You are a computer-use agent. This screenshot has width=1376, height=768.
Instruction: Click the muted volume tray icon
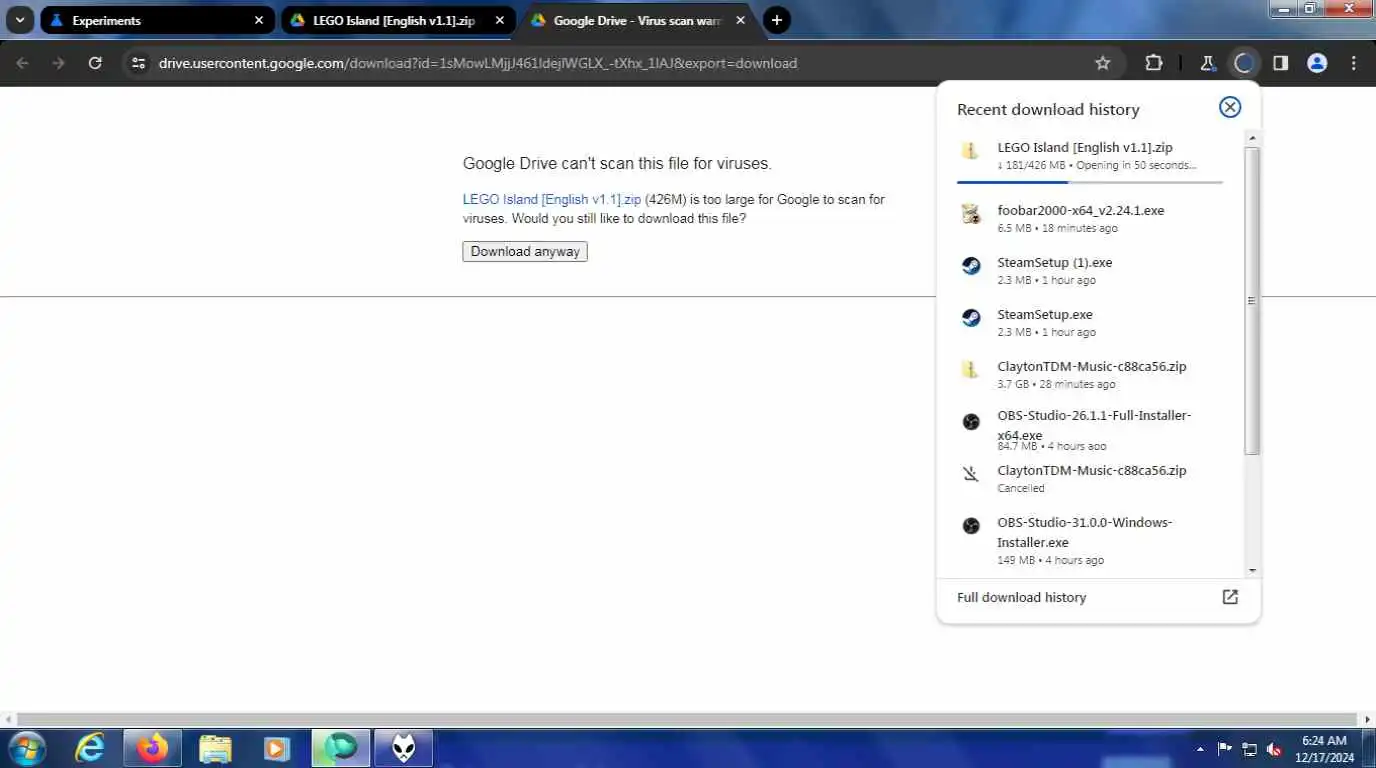click(1274, 748)
